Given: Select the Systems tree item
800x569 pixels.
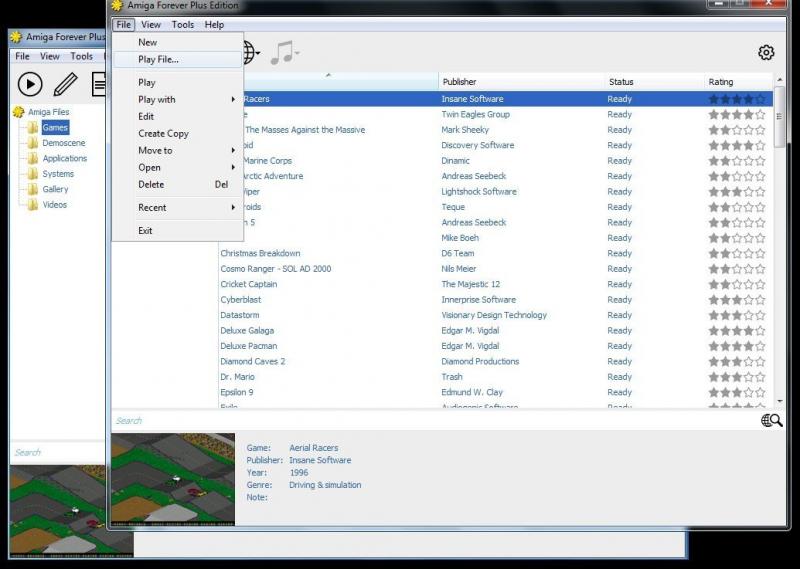Looking at the screenshot, I should pyautogui.click(x=58, y=174).
